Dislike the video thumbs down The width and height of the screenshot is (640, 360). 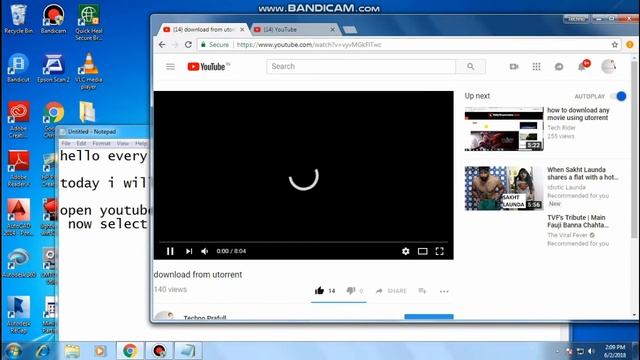[351, 291]
